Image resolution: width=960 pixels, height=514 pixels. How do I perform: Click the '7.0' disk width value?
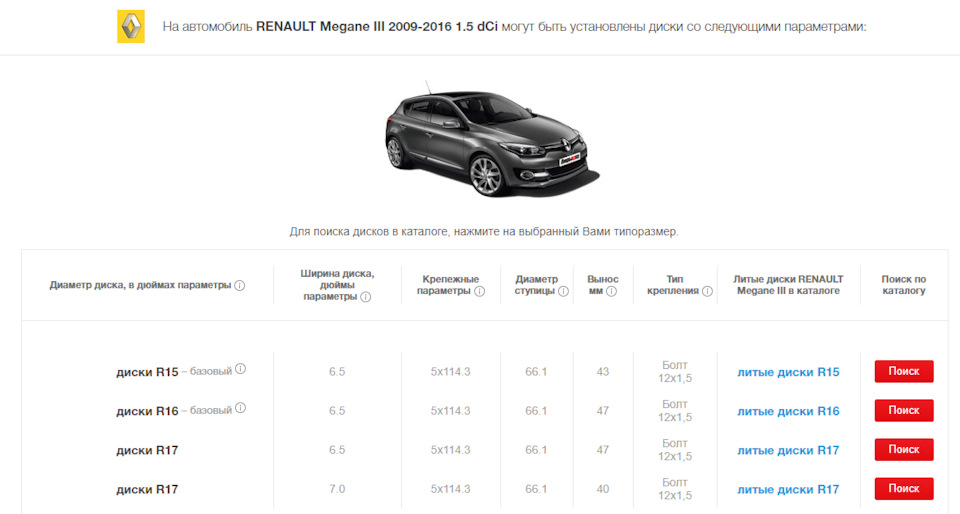point(337,489)
